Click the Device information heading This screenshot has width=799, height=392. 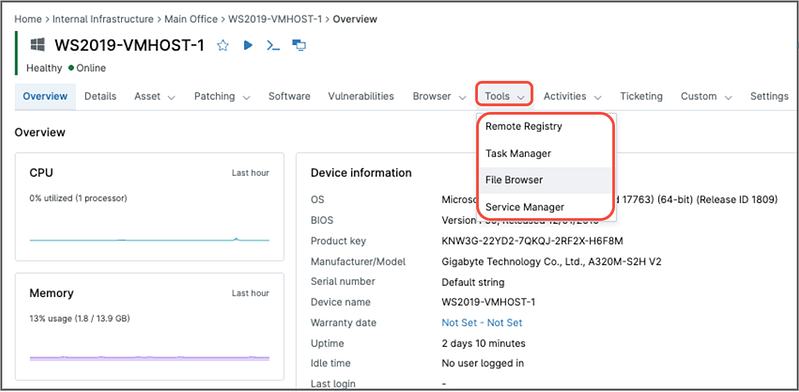(361, 173)
